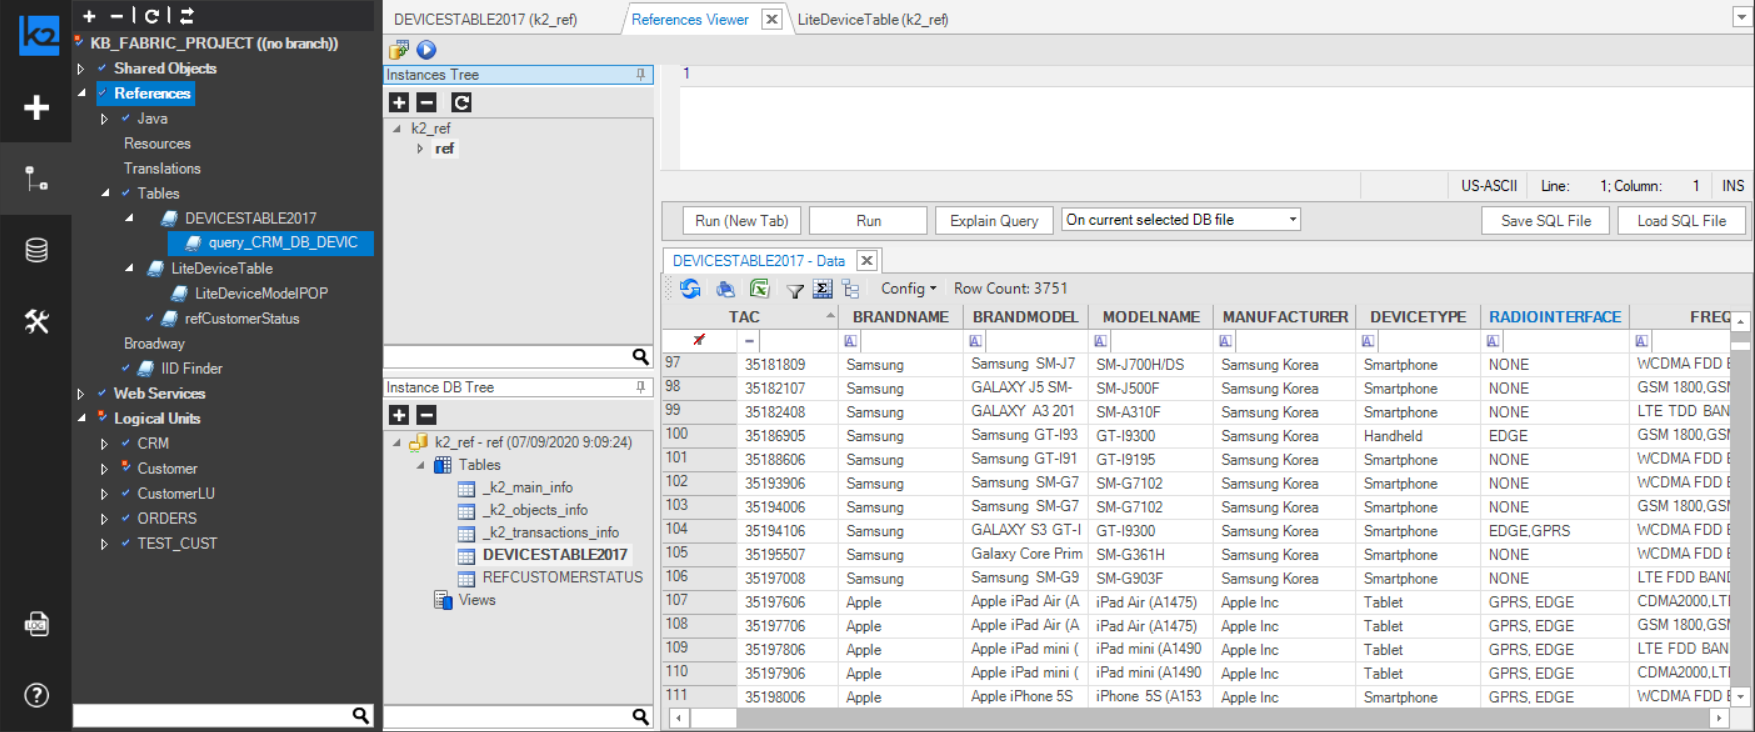Click the funnel filter icon

pos(795,290)
